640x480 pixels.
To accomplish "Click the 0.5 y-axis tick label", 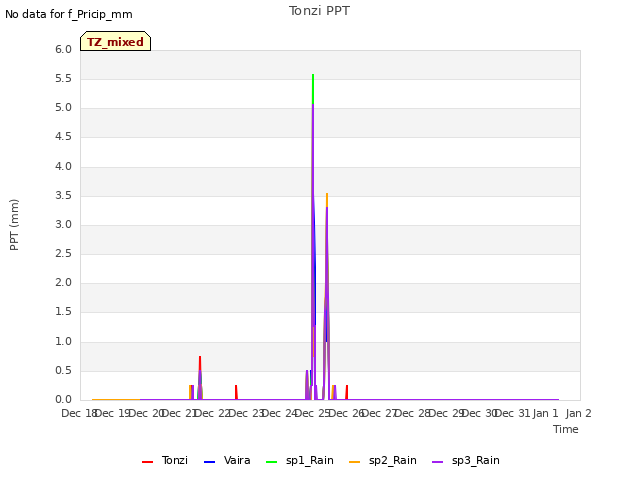I will coord(63,371).
